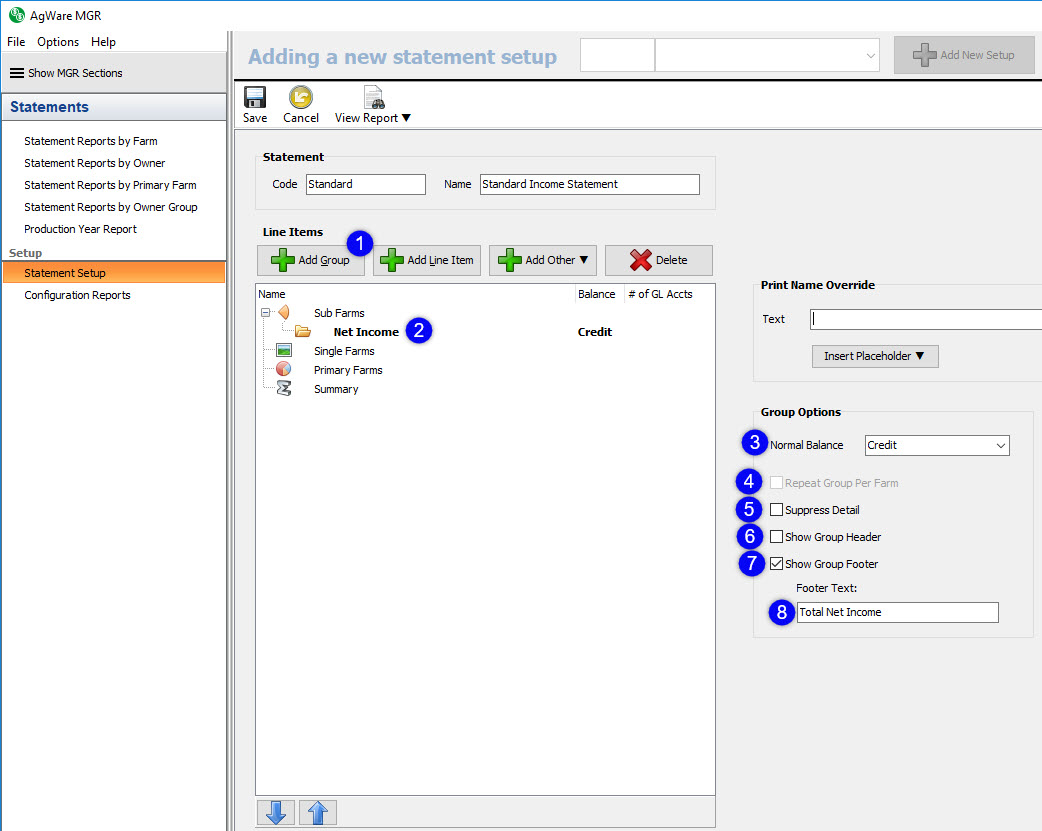Uncheck the Show Group Footer box
The height and width of the screenshot is (831, 1042).
click(777, 564)
